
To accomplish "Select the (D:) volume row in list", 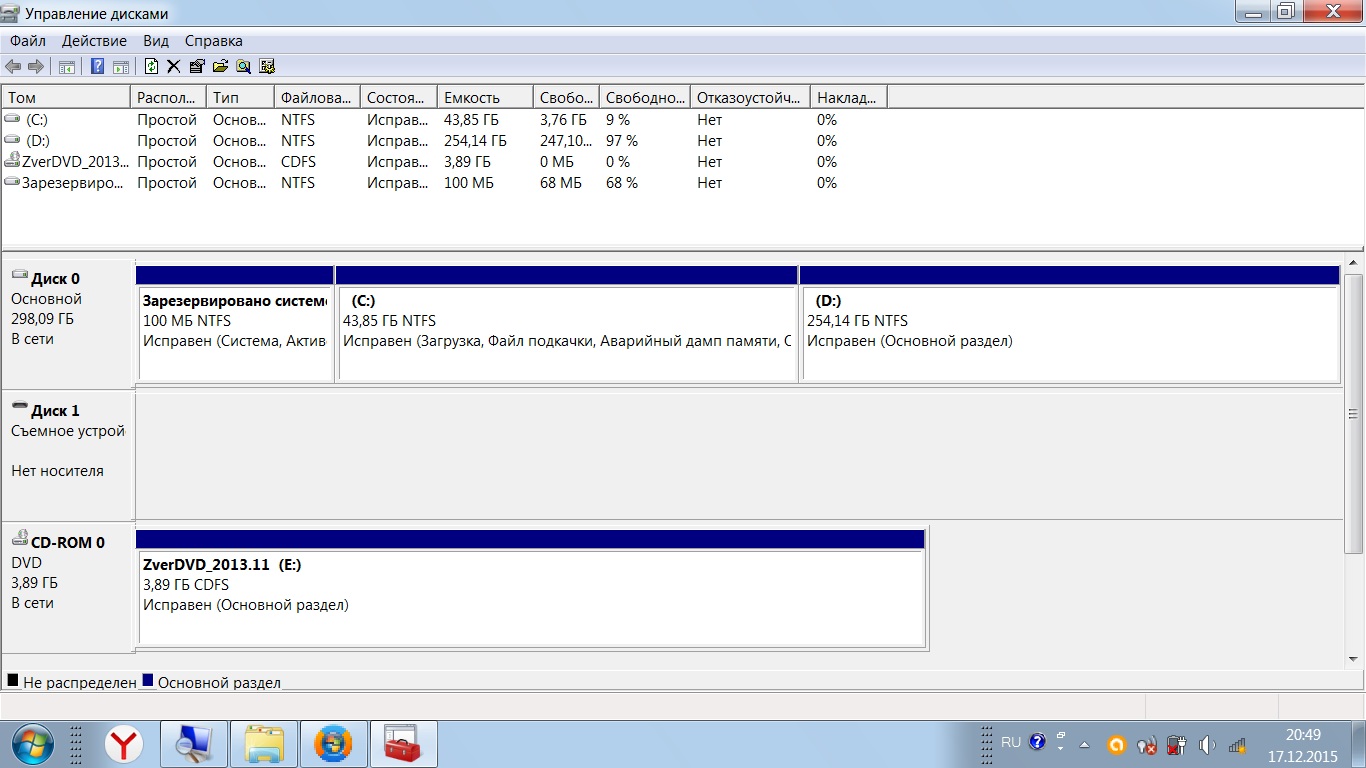I will point(38,141).
